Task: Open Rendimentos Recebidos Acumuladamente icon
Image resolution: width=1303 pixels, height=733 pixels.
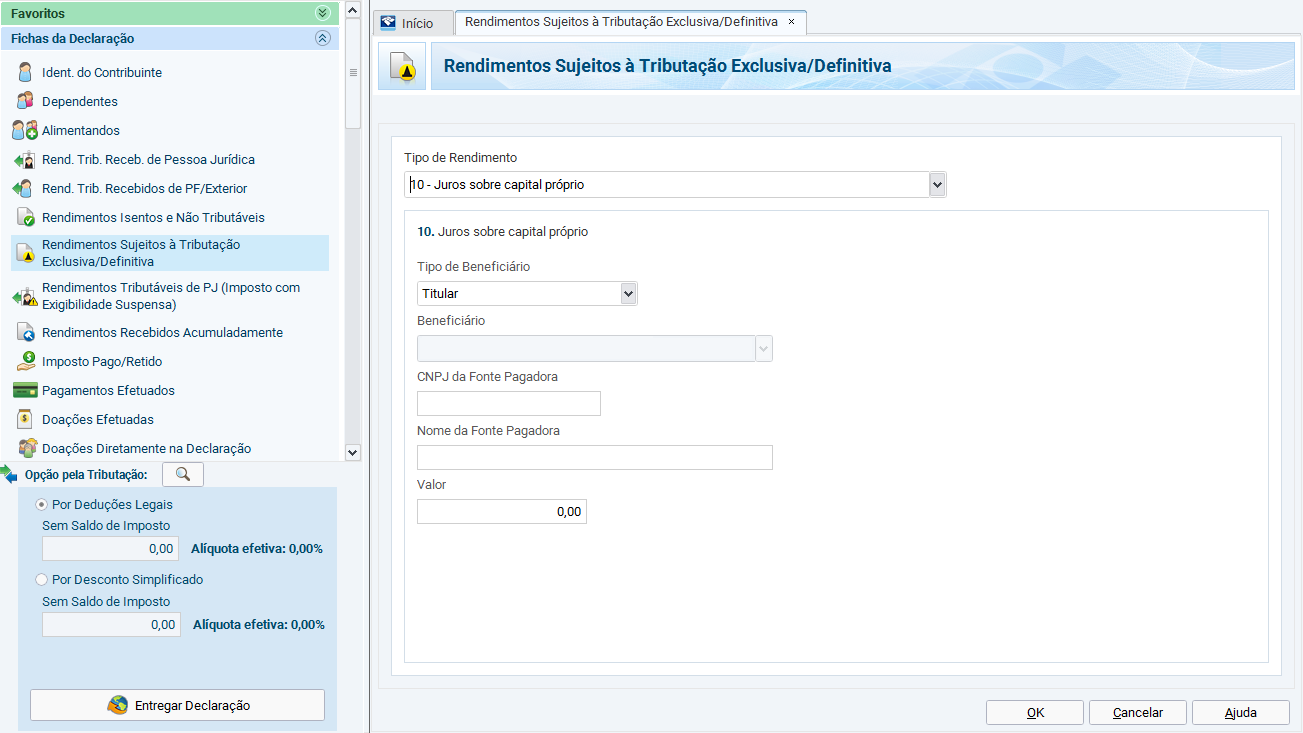Action: [25, 332]
